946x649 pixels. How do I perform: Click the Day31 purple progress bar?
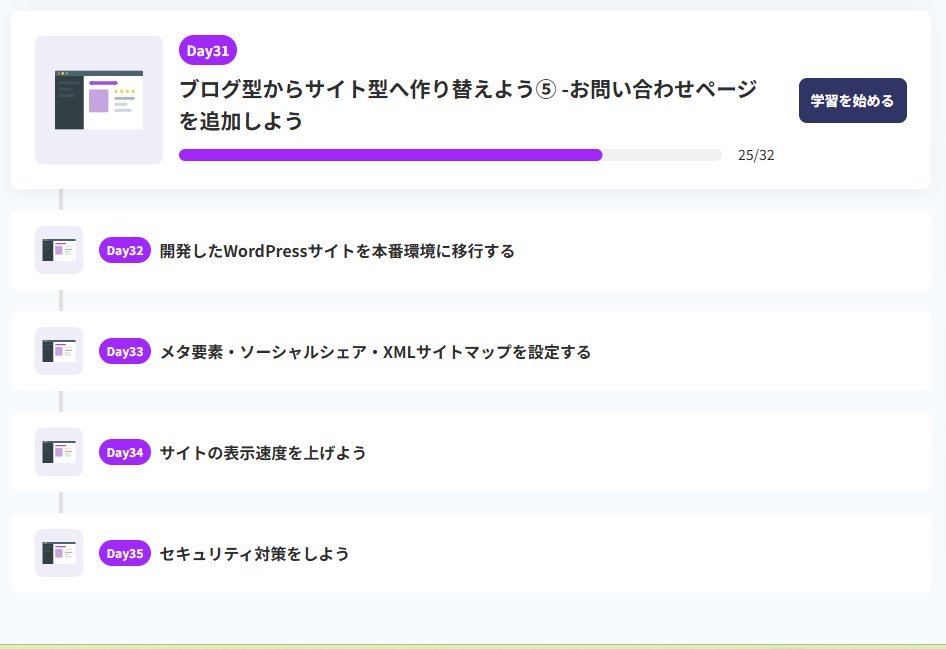pyautogui.click(x=450, y=155)
